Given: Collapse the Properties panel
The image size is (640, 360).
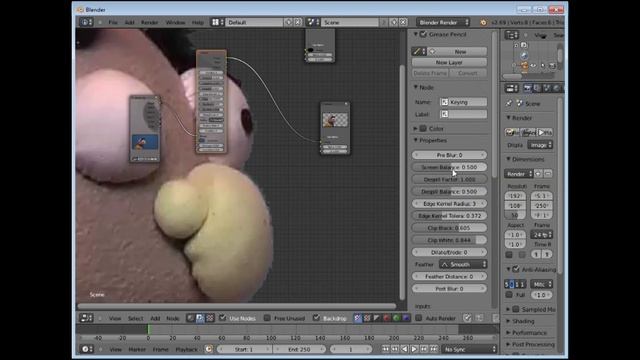Looking at the screenshot, I should click(416, 140).
